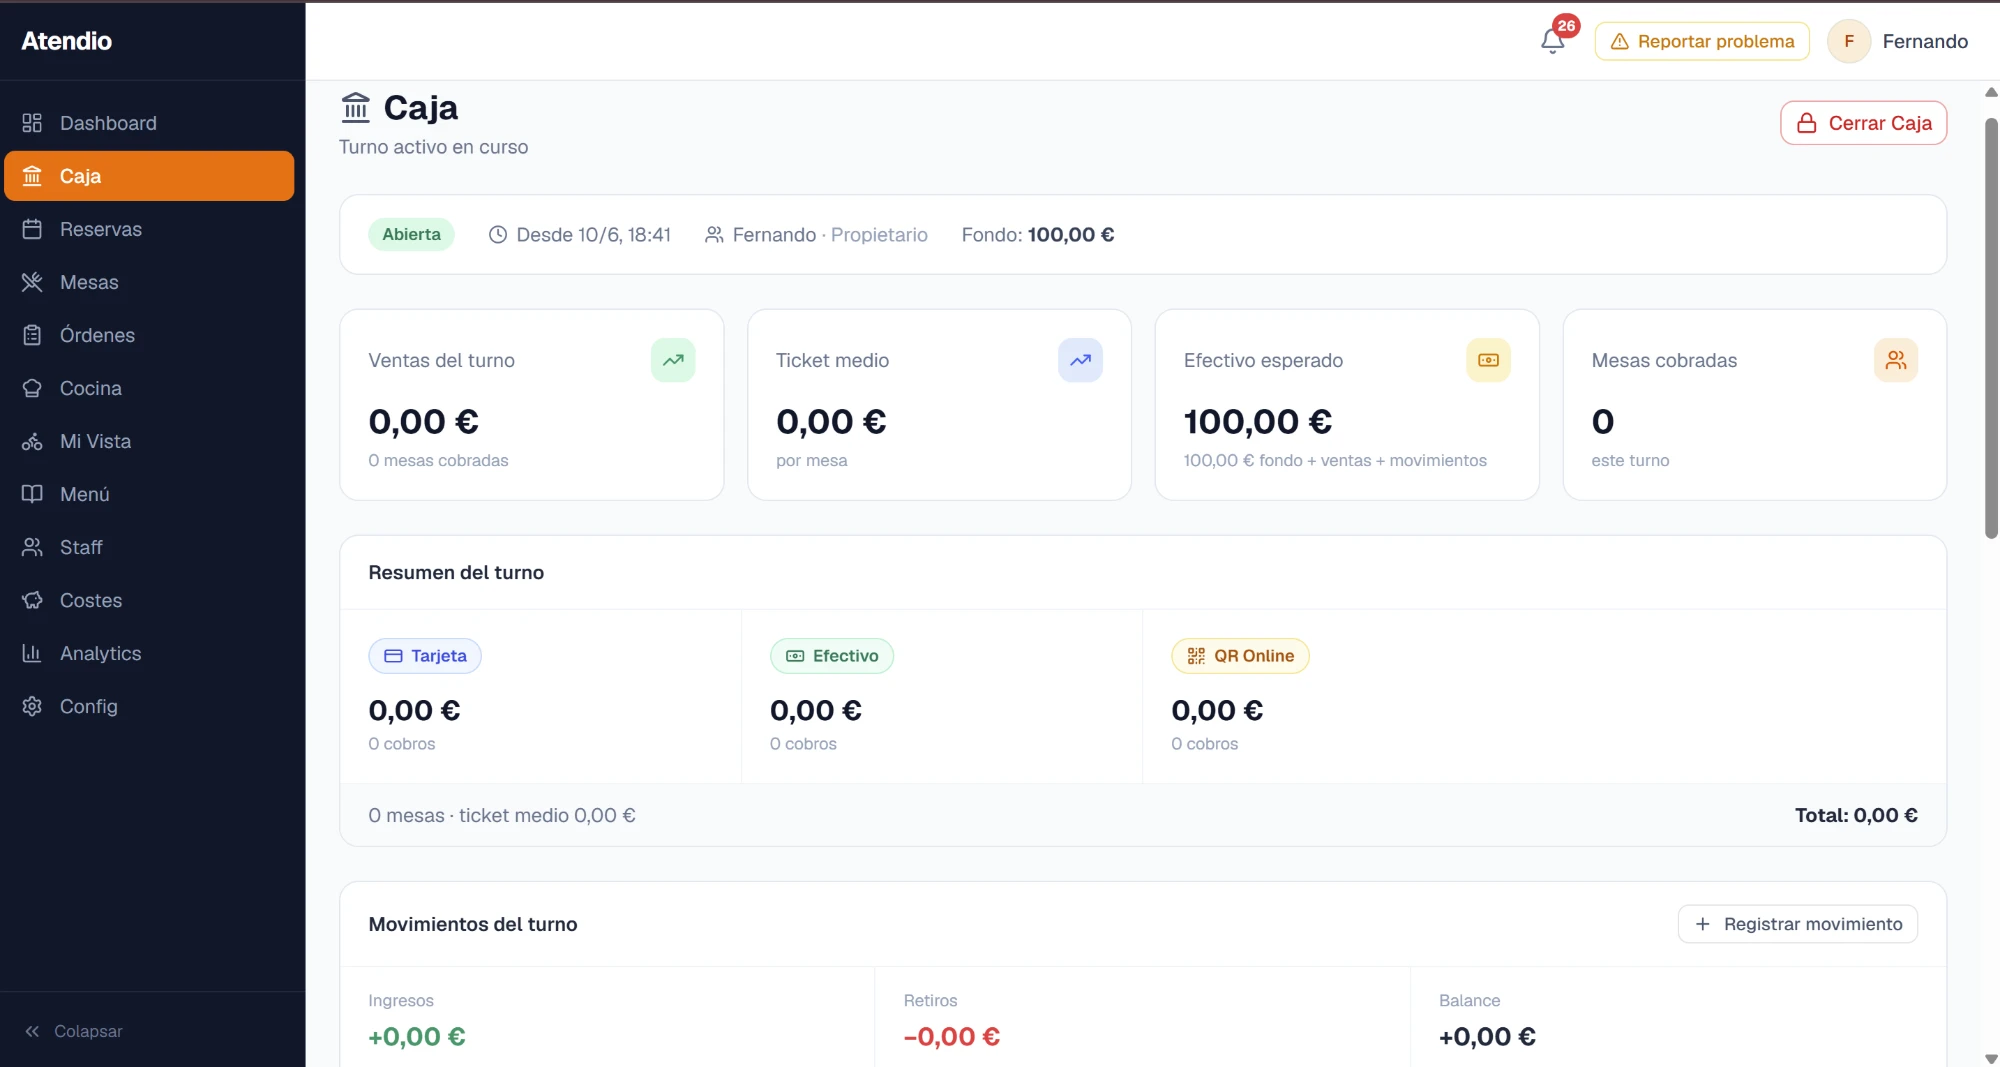Click the F user avatar
This screenshot has width=2000, height=1067.
[1849, 41]
